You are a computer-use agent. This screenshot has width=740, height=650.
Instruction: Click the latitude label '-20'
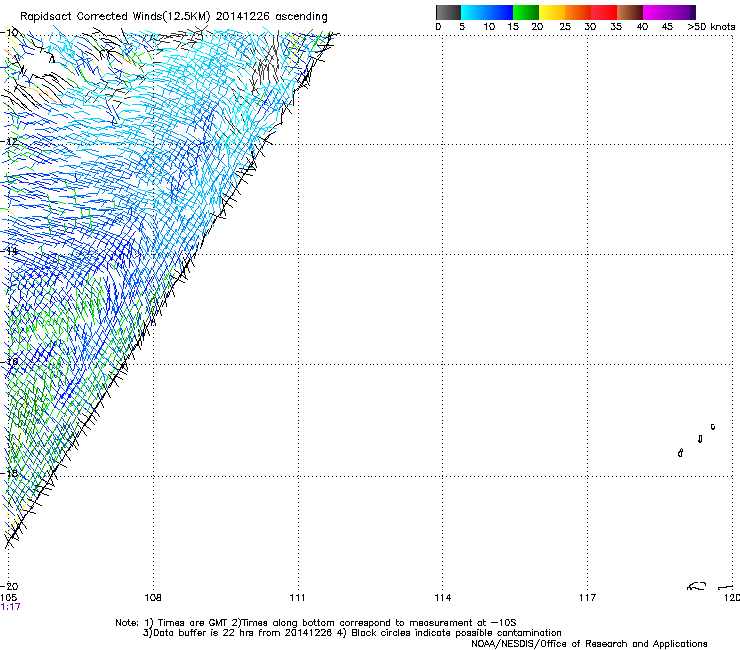9,586
